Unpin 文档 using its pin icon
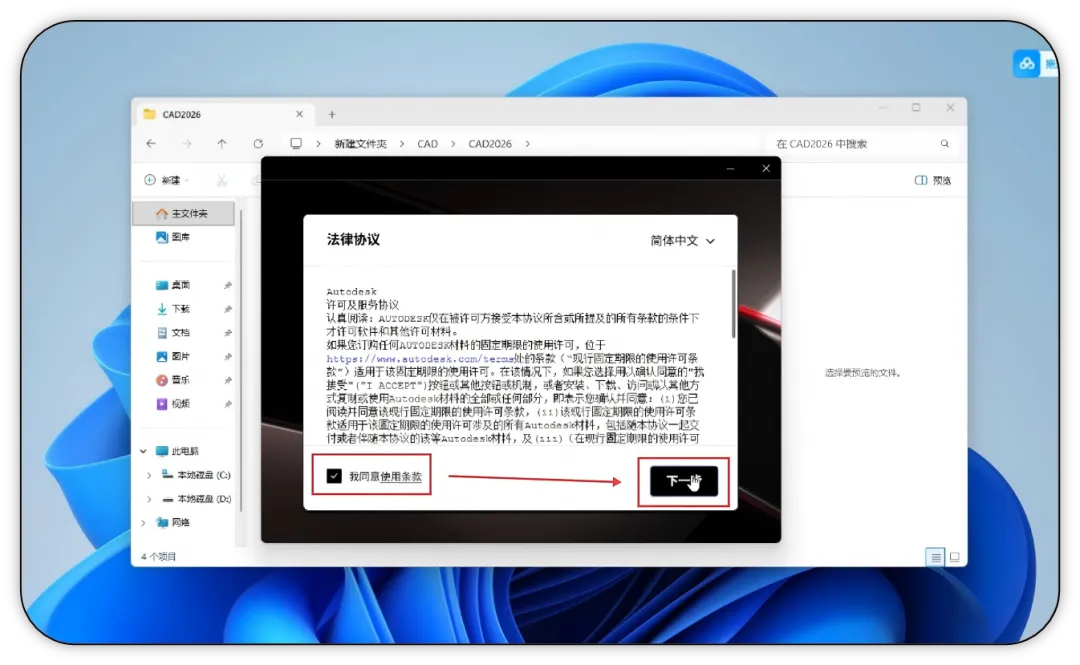The height and width of the screenshot is (665, 1080). coord(228,333)
